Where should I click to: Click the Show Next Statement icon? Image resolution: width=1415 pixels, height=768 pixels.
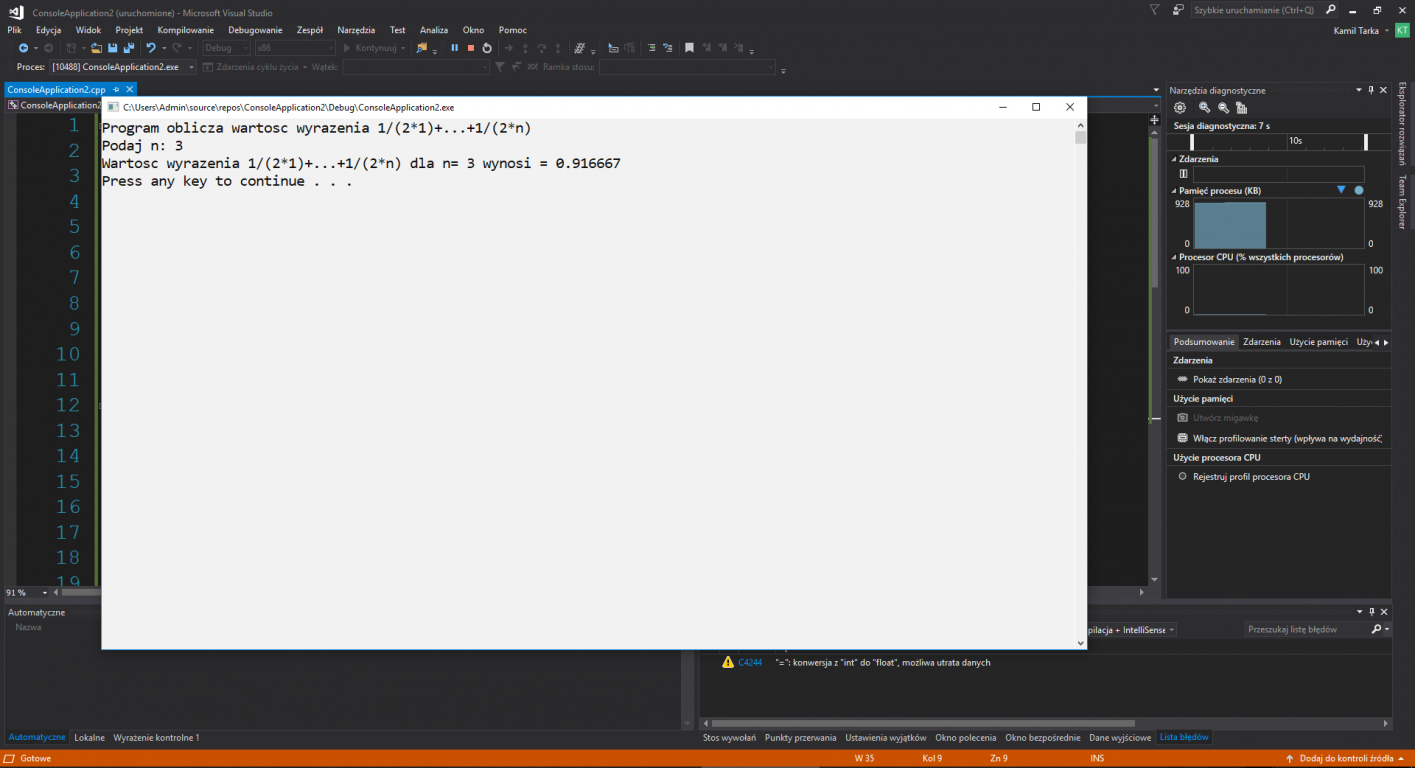[508, 48]
